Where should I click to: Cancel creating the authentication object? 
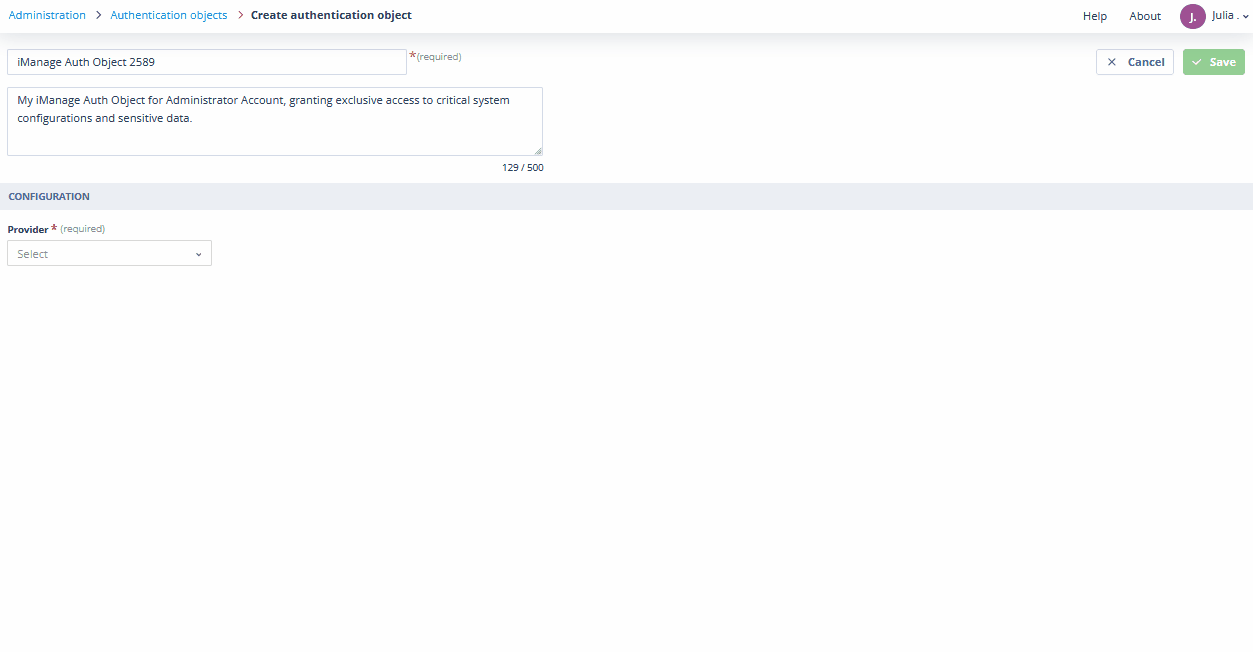click(1135, 62)
